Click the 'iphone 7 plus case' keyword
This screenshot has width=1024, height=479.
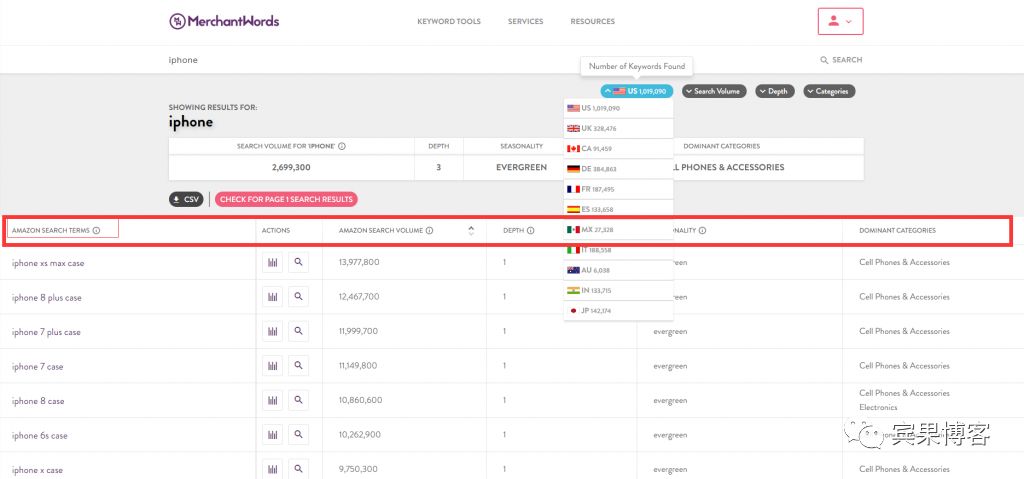pos(46,333)
